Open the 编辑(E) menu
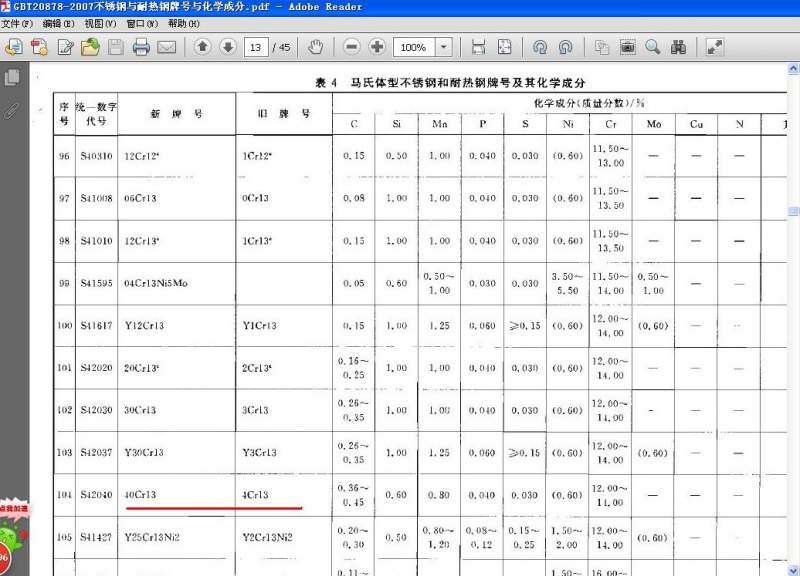The height and width of the screenshot is (576, 800). pyautogui.click(x=58, y=23)
